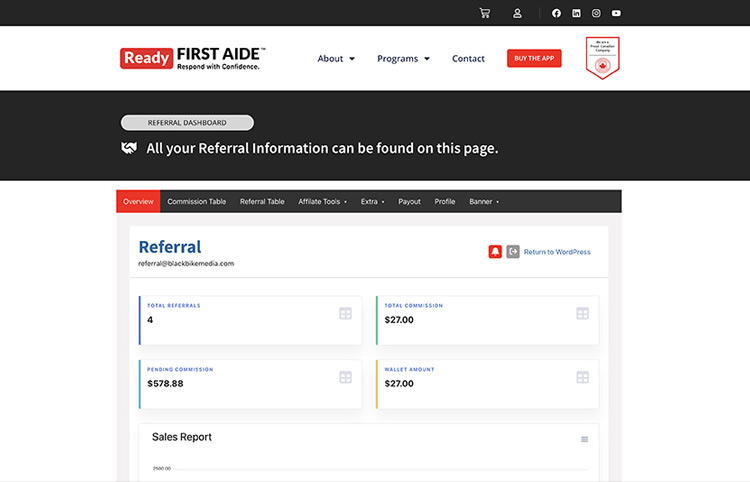
Task: Open the YouTube icon link
Action: (616, 13)
